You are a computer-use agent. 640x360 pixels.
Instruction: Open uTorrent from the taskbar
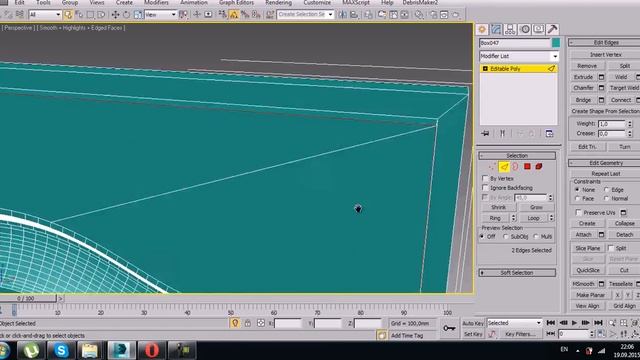point(31,351)
